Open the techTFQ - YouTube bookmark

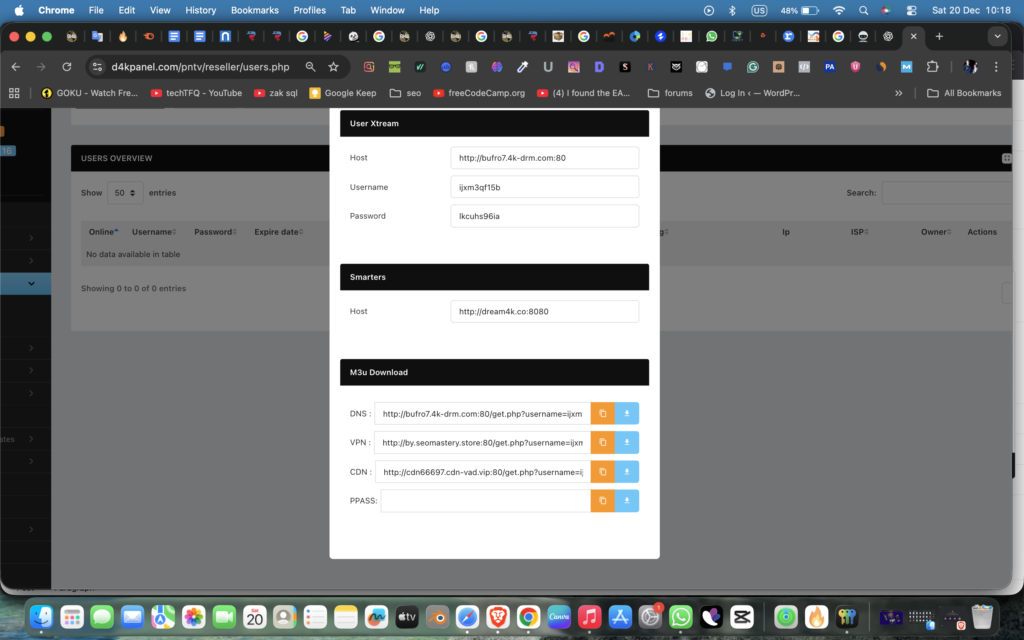point(196,93)
